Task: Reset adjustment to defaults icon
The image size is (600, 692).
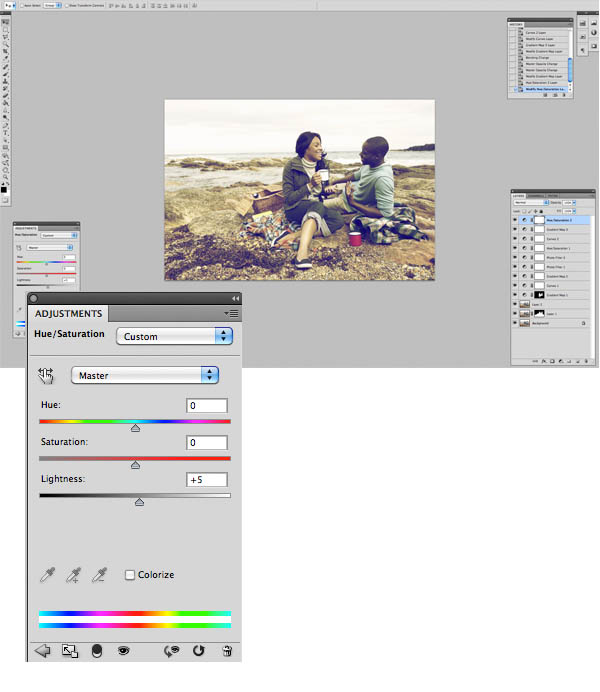Action: 198,651
